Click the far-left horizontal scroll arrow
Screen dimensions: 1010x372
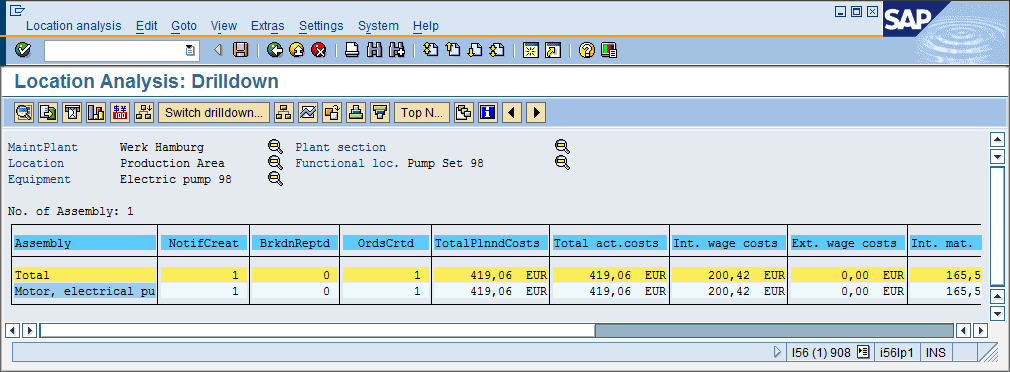pyautogui.click(x=12, y=331)
